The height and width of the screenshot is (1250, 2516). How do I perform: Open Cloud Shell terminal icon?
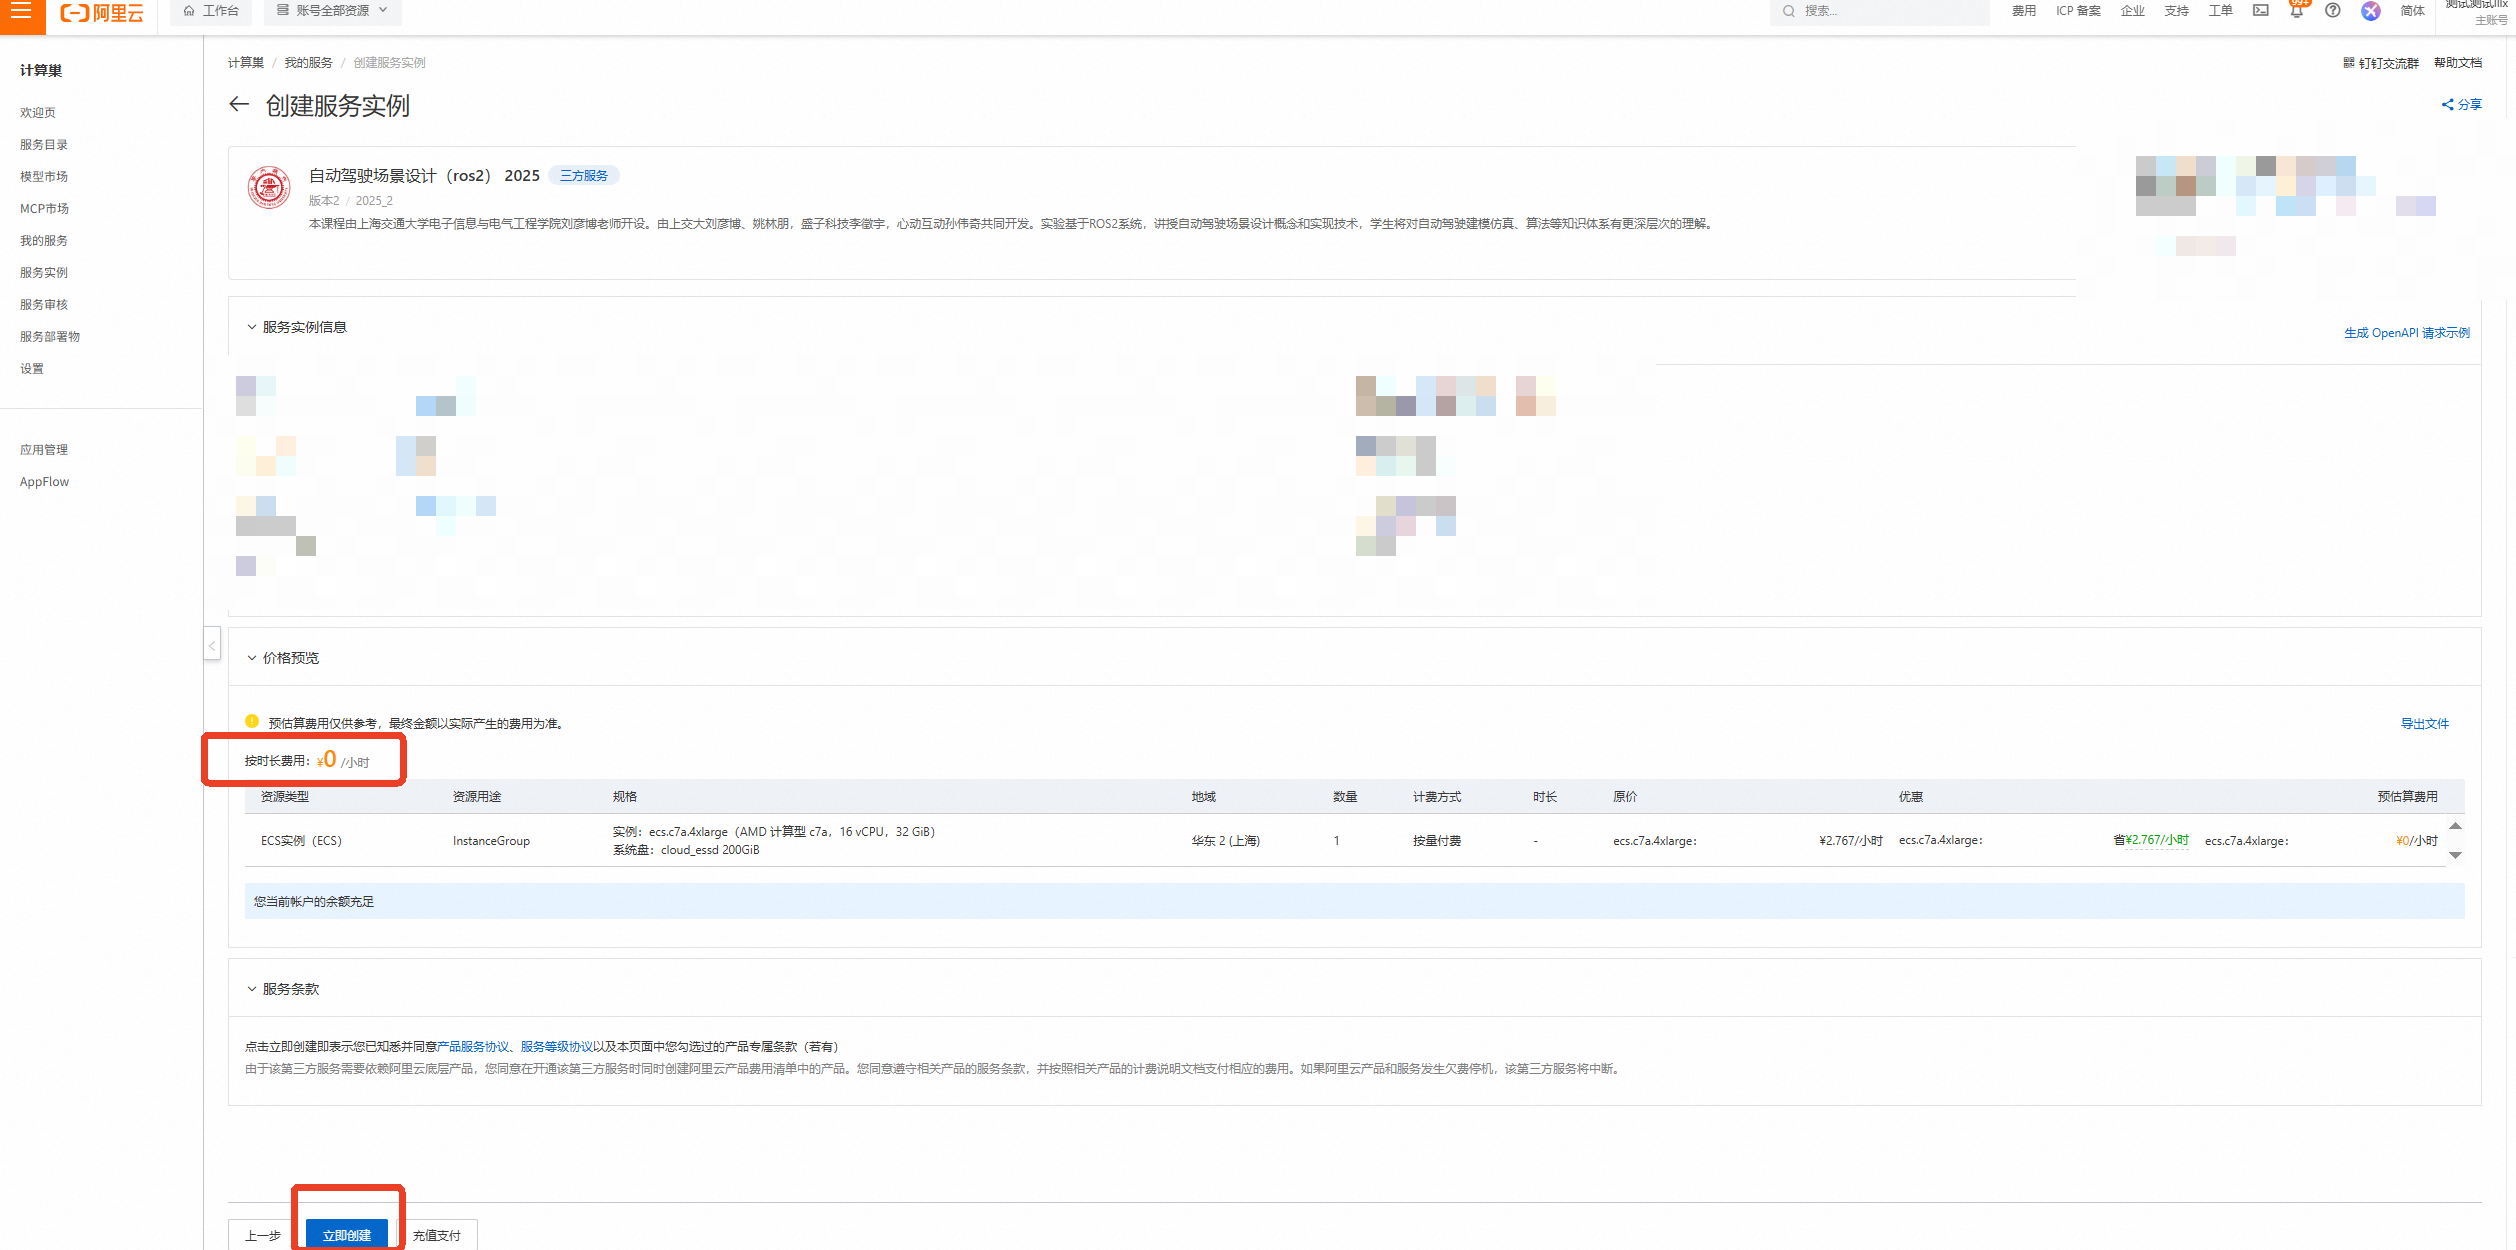[x=2260, y=11]
